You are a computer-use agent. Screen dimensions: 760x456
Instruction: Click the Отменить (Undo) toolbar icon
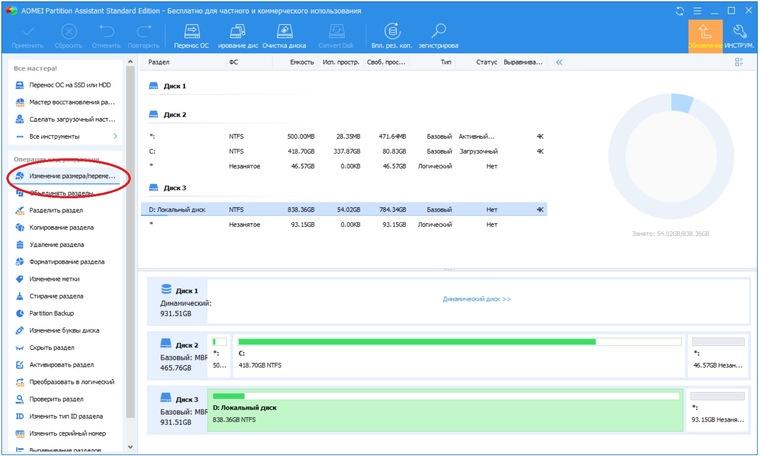[x=106, y=36]
